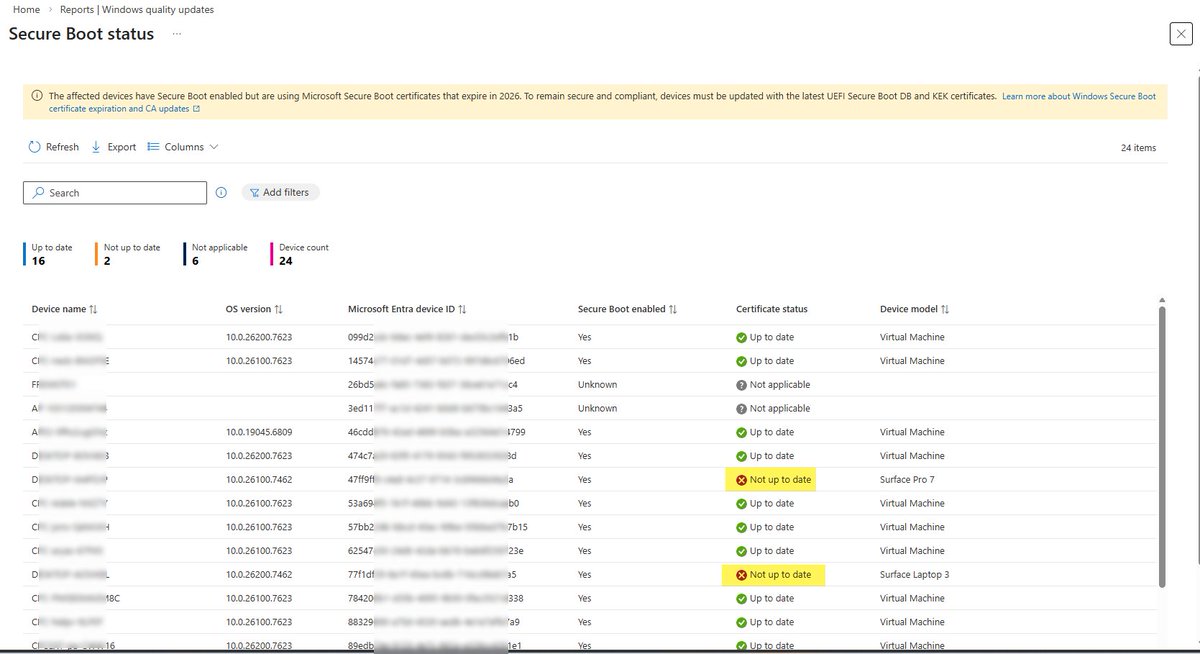Screen dimensions: 1200x654
Task: Open the ellipsis menu beside Secure Boot status
Action: [177, 34]
